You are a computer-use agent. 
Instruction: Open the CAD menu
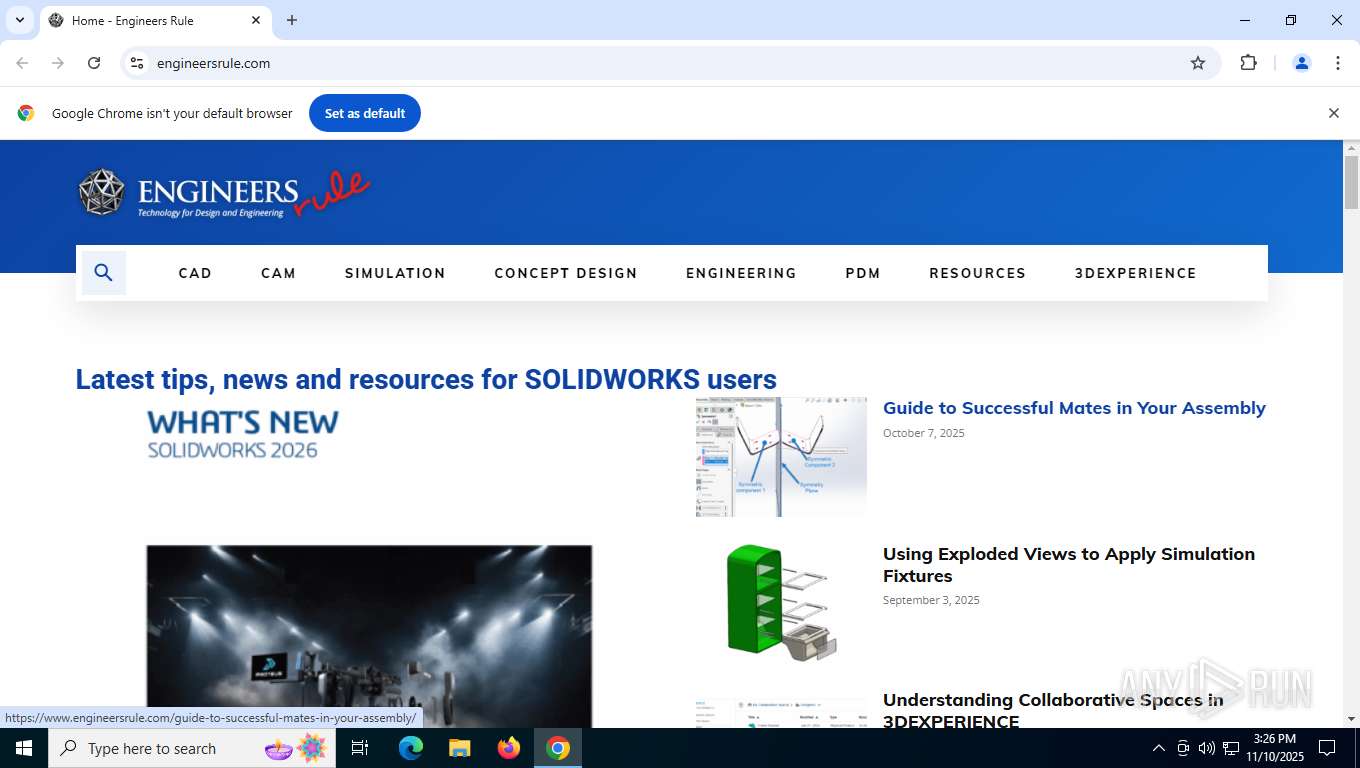195,273
